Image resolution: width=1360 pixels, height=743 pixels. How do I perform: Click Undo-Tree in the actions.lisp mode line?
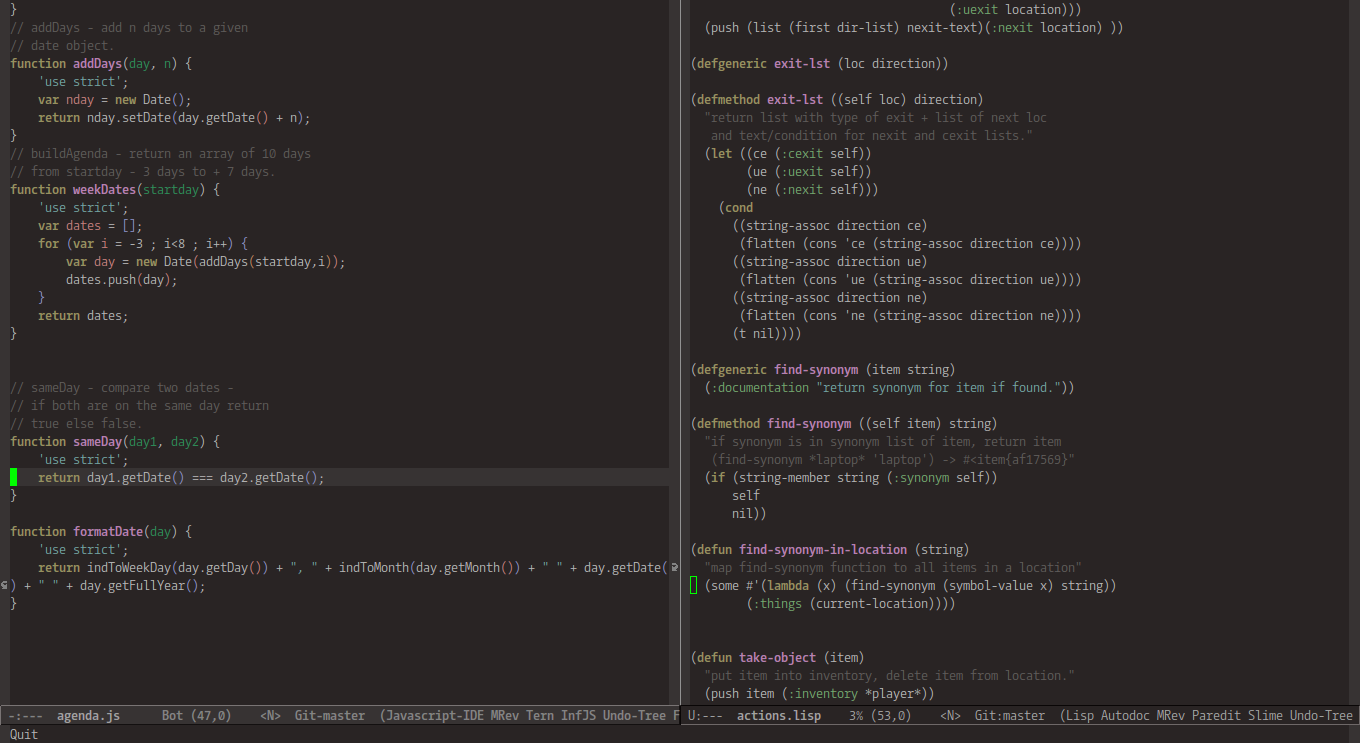[1321, 716]
